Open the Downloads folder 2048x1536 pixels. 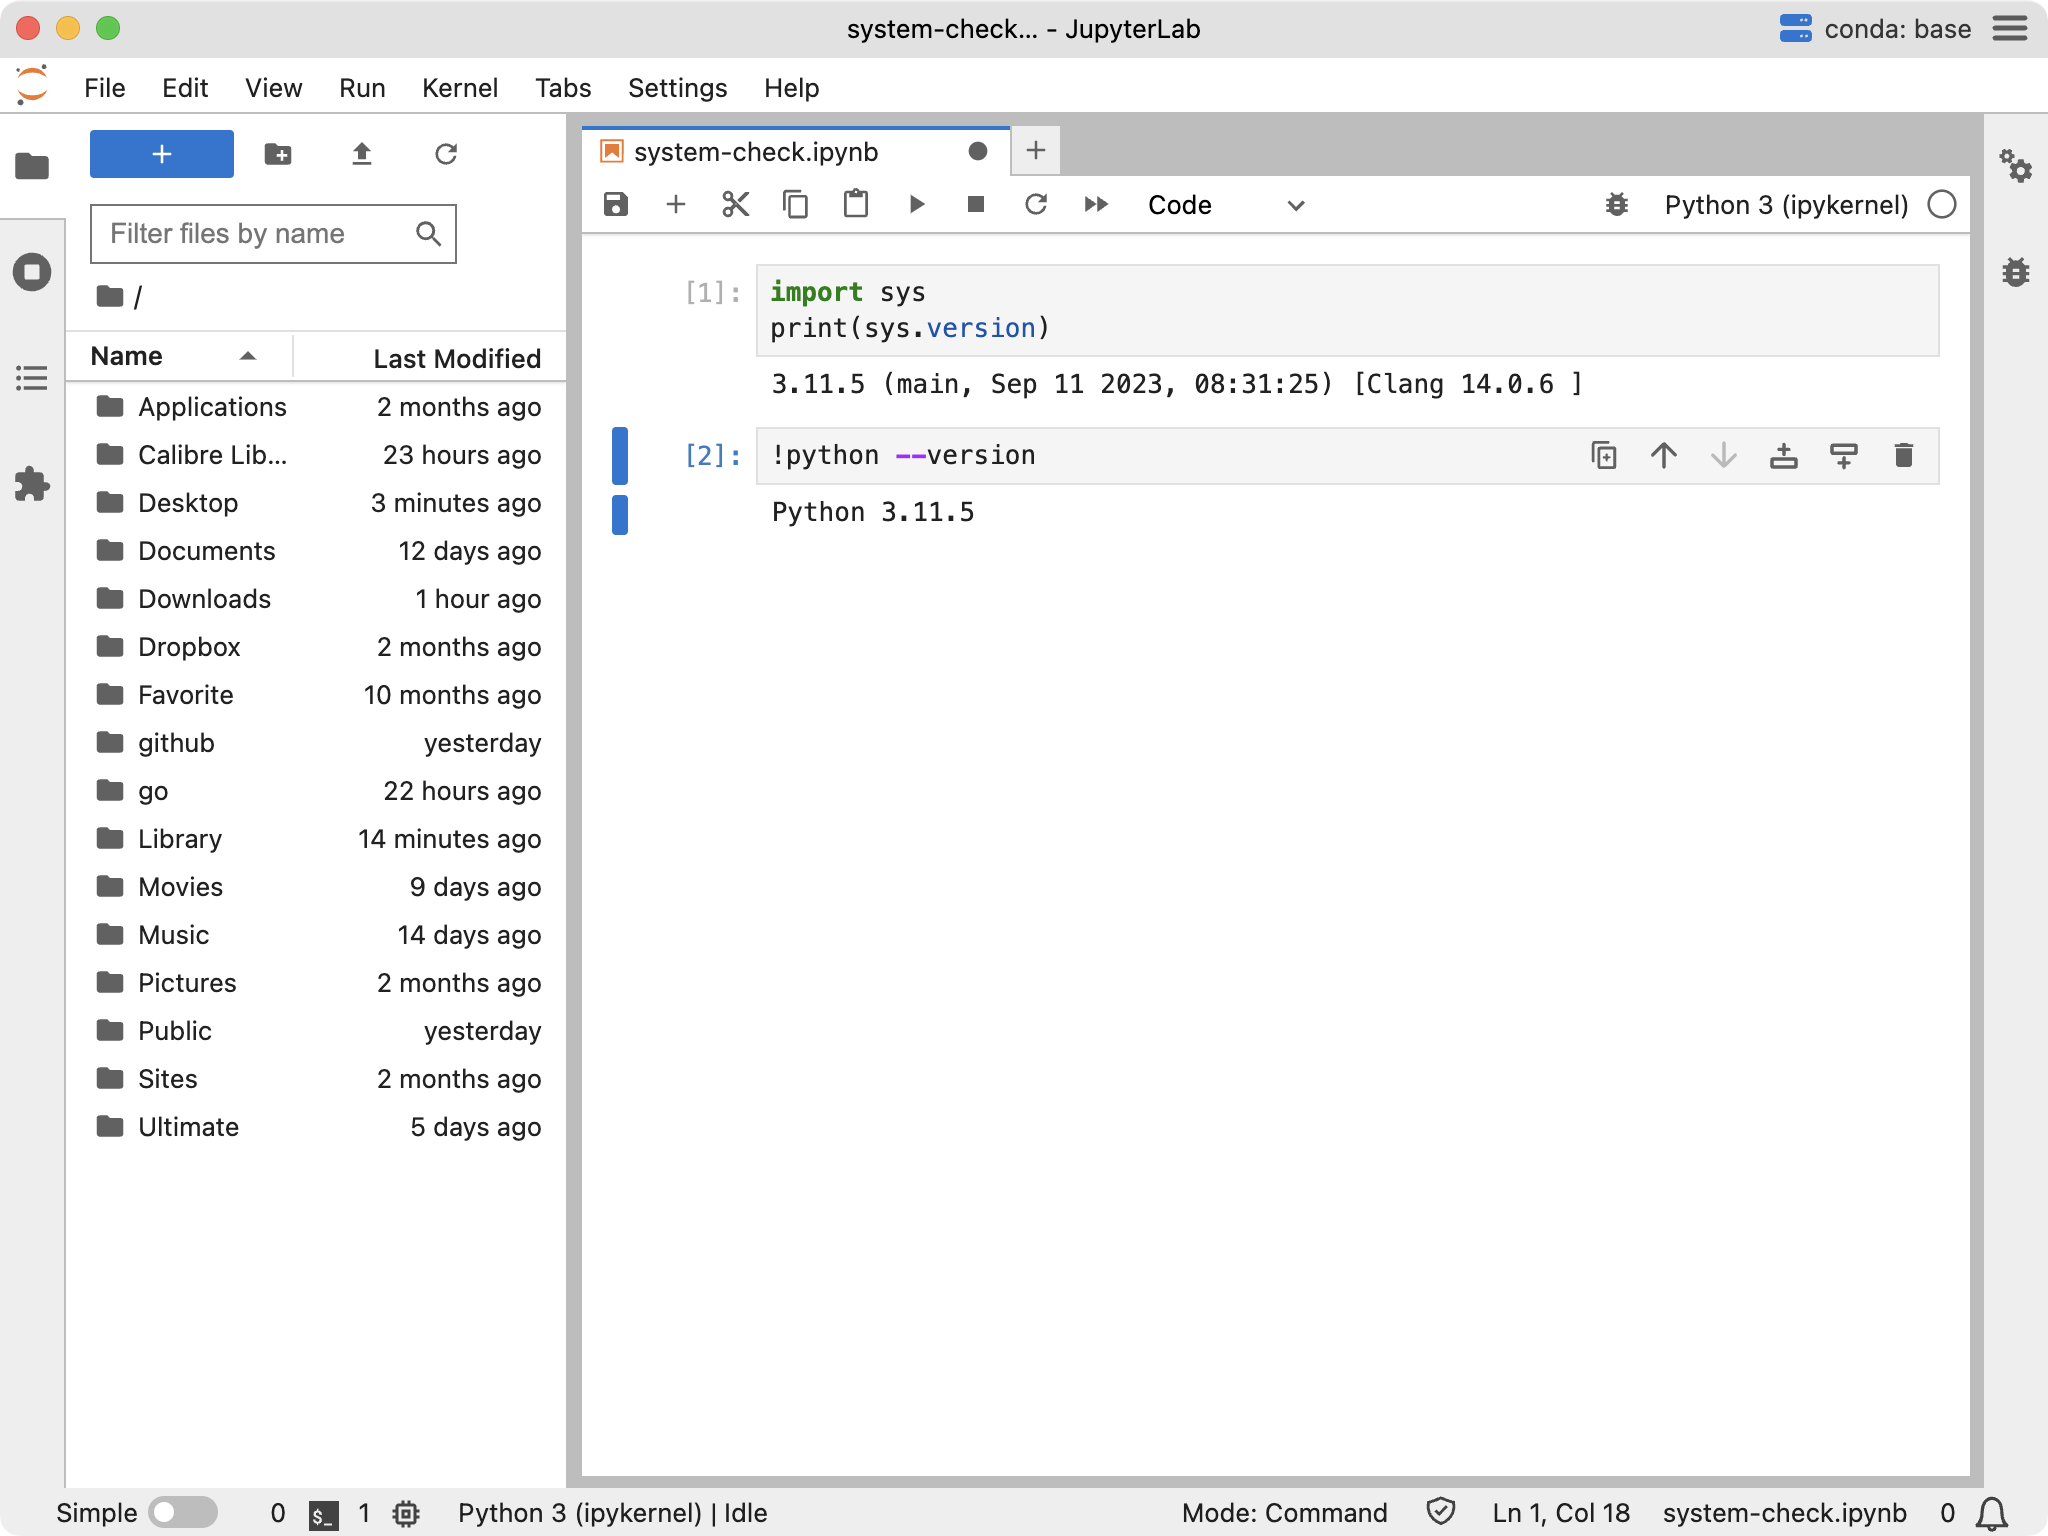click(x=204, y=599)
